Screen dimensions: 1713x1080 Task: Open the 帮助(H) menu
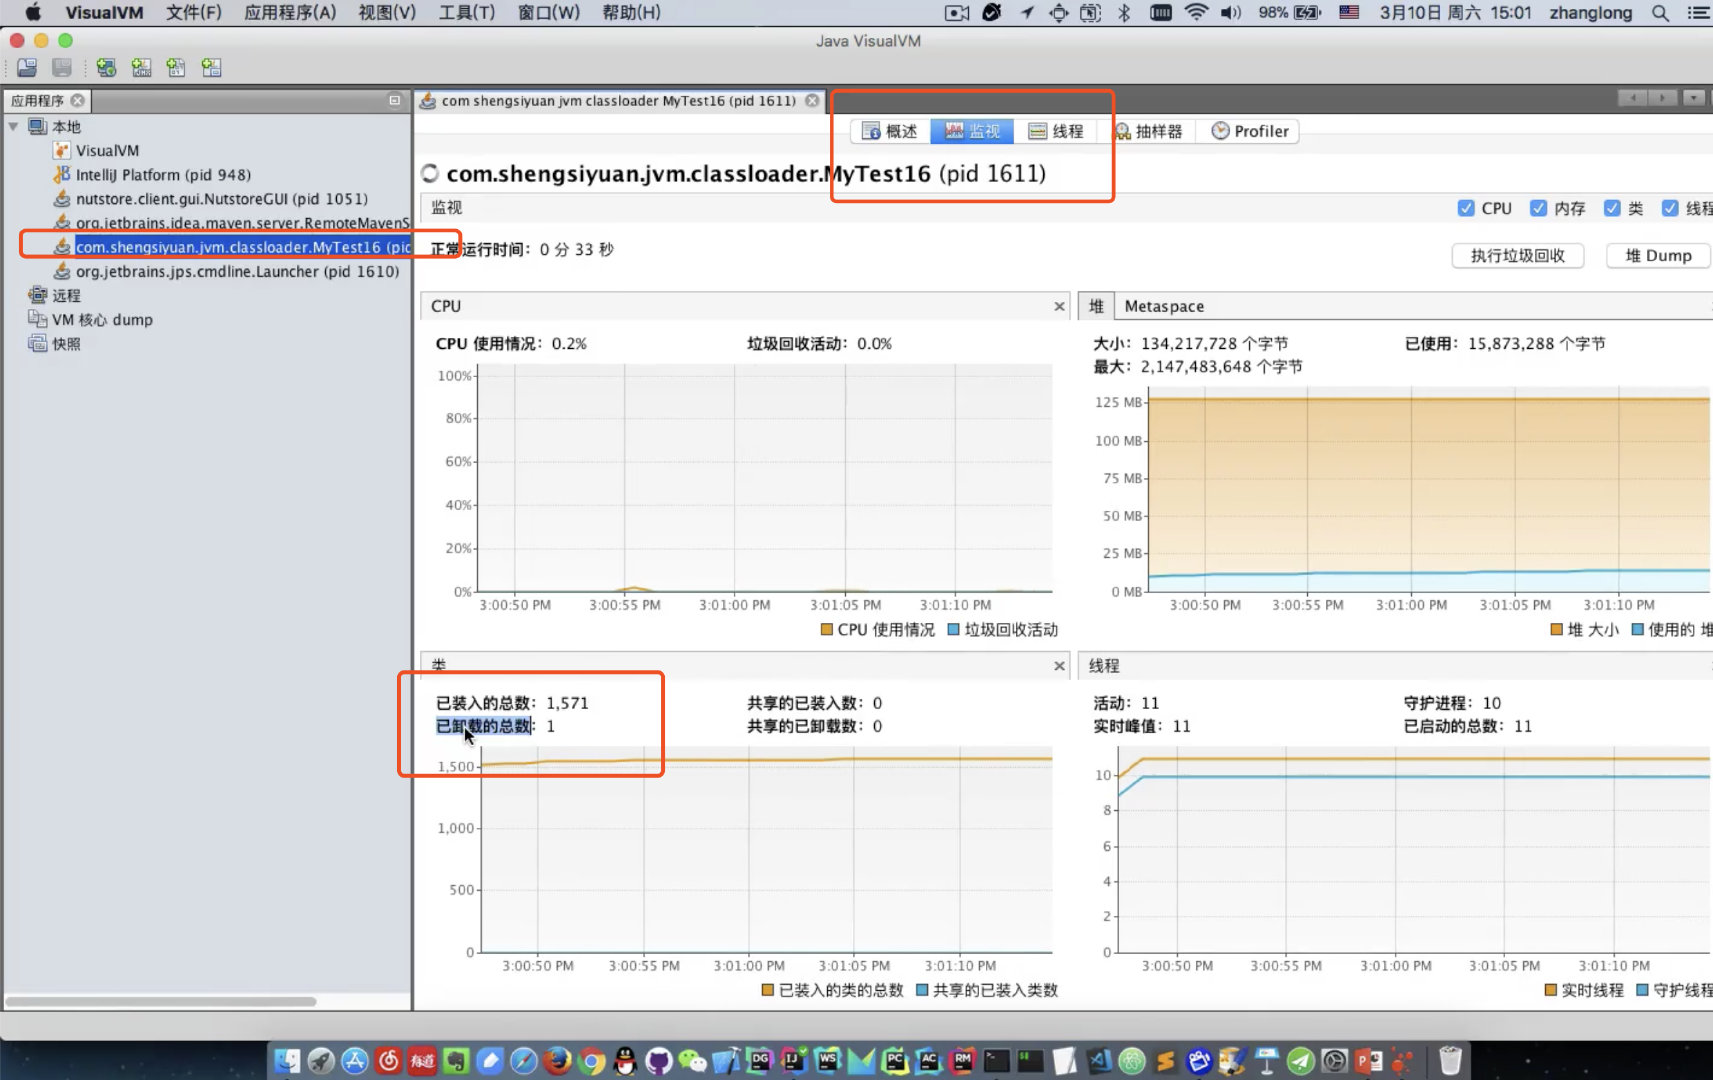click(x=631, y=13)
